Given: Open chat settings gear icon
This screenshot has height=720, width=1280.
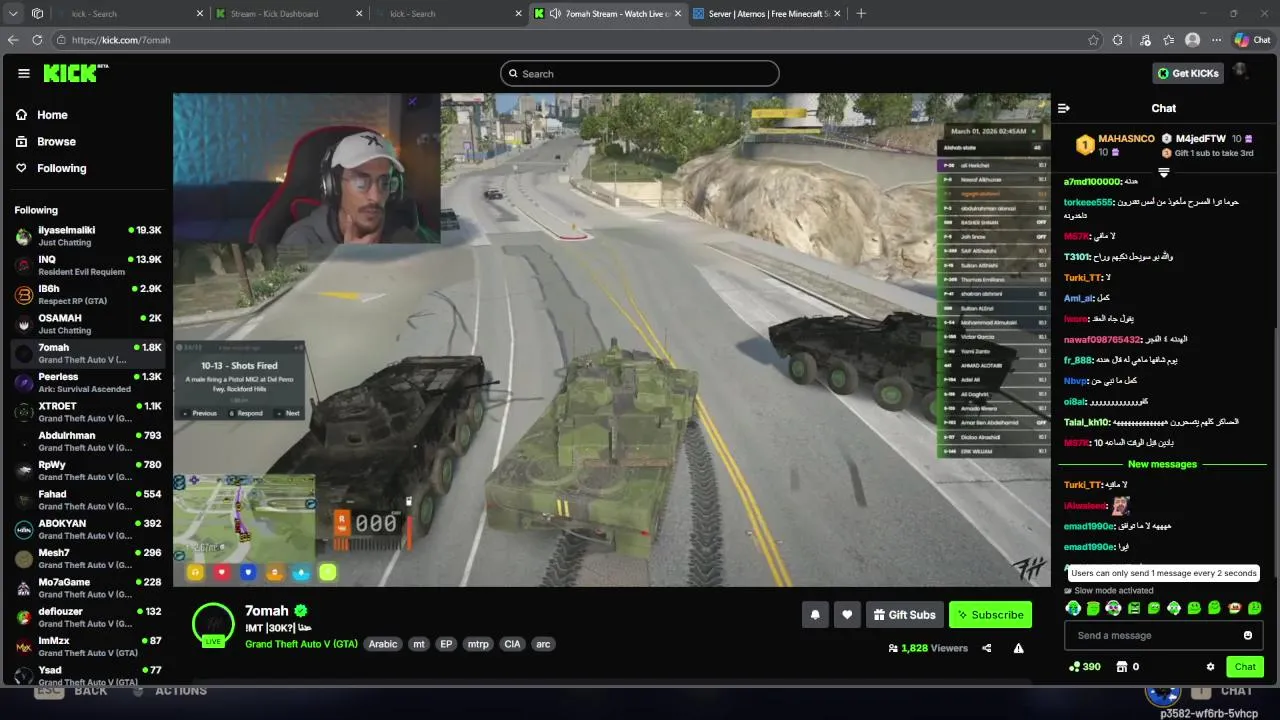Looking at the screenshot, I should pyautogui.click(x=1210, y=667).
